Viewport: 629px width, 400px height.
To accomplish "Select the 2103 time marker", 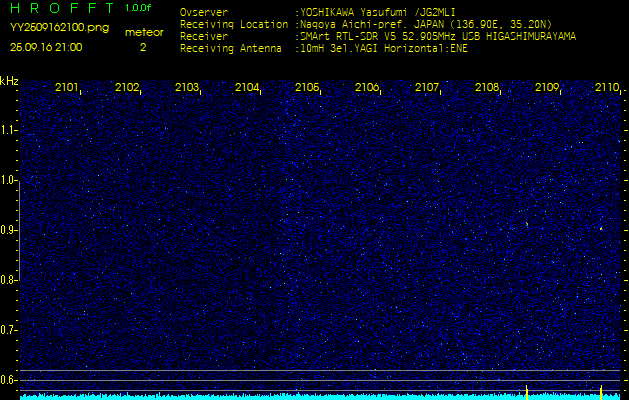I will click(187, 88).
